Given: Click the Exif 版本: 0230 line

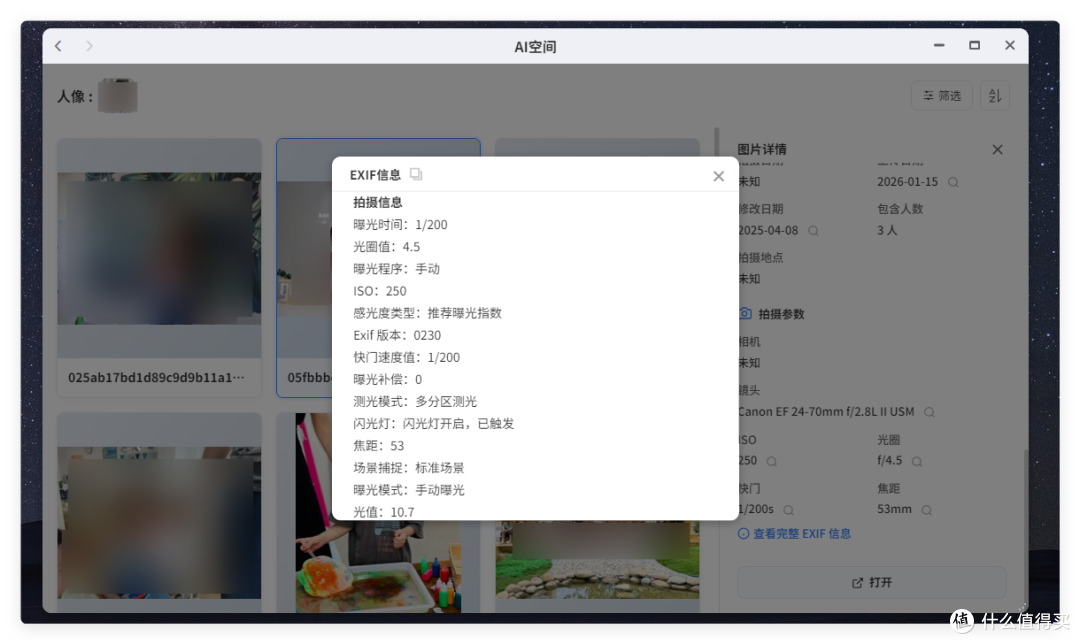Looking at the screenshot, I should pyautogui.click(x=397, y=335).
